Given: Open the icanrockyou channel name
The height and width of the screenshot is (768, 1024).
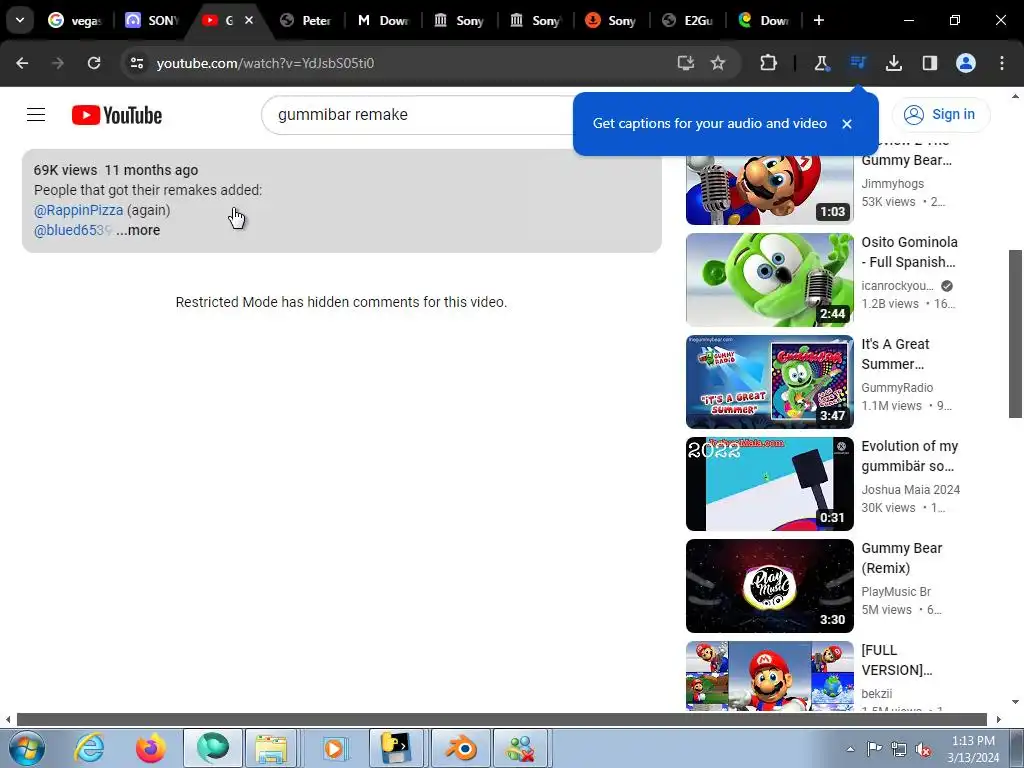Looking at the screenshot, I should [x=897, y=286].
